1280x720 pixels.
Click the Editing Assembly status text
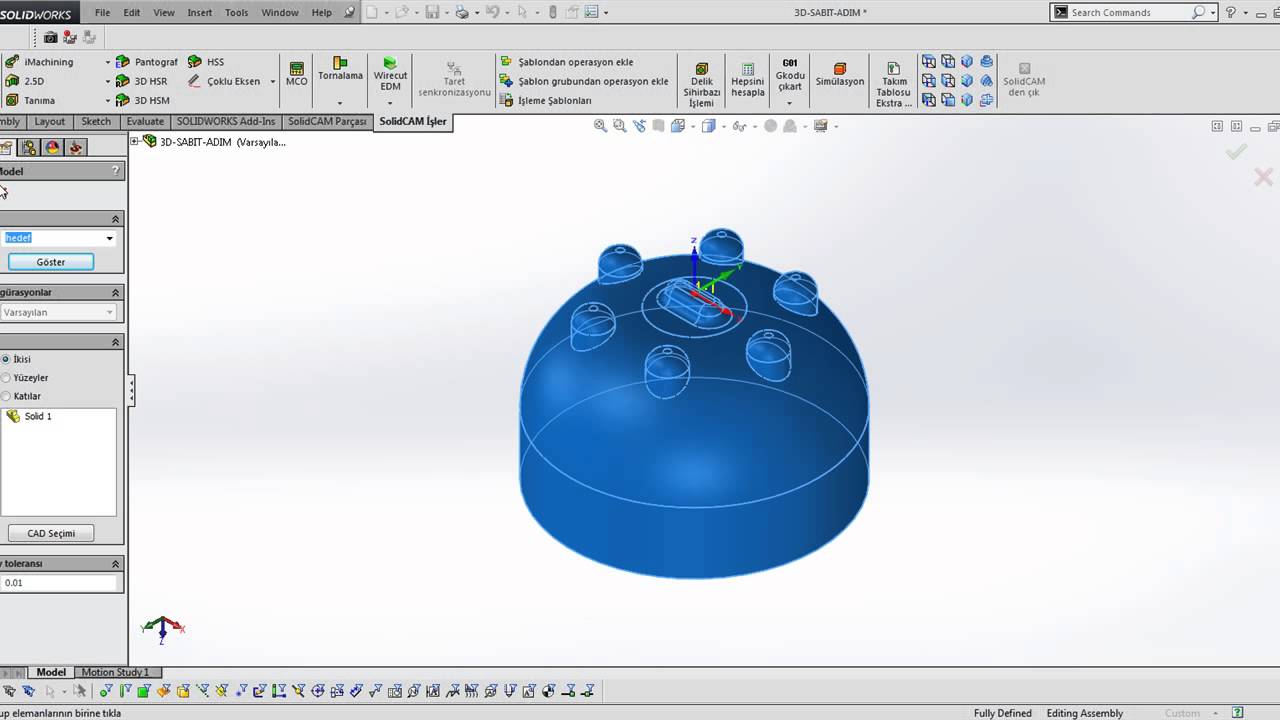coord(1085,713)
